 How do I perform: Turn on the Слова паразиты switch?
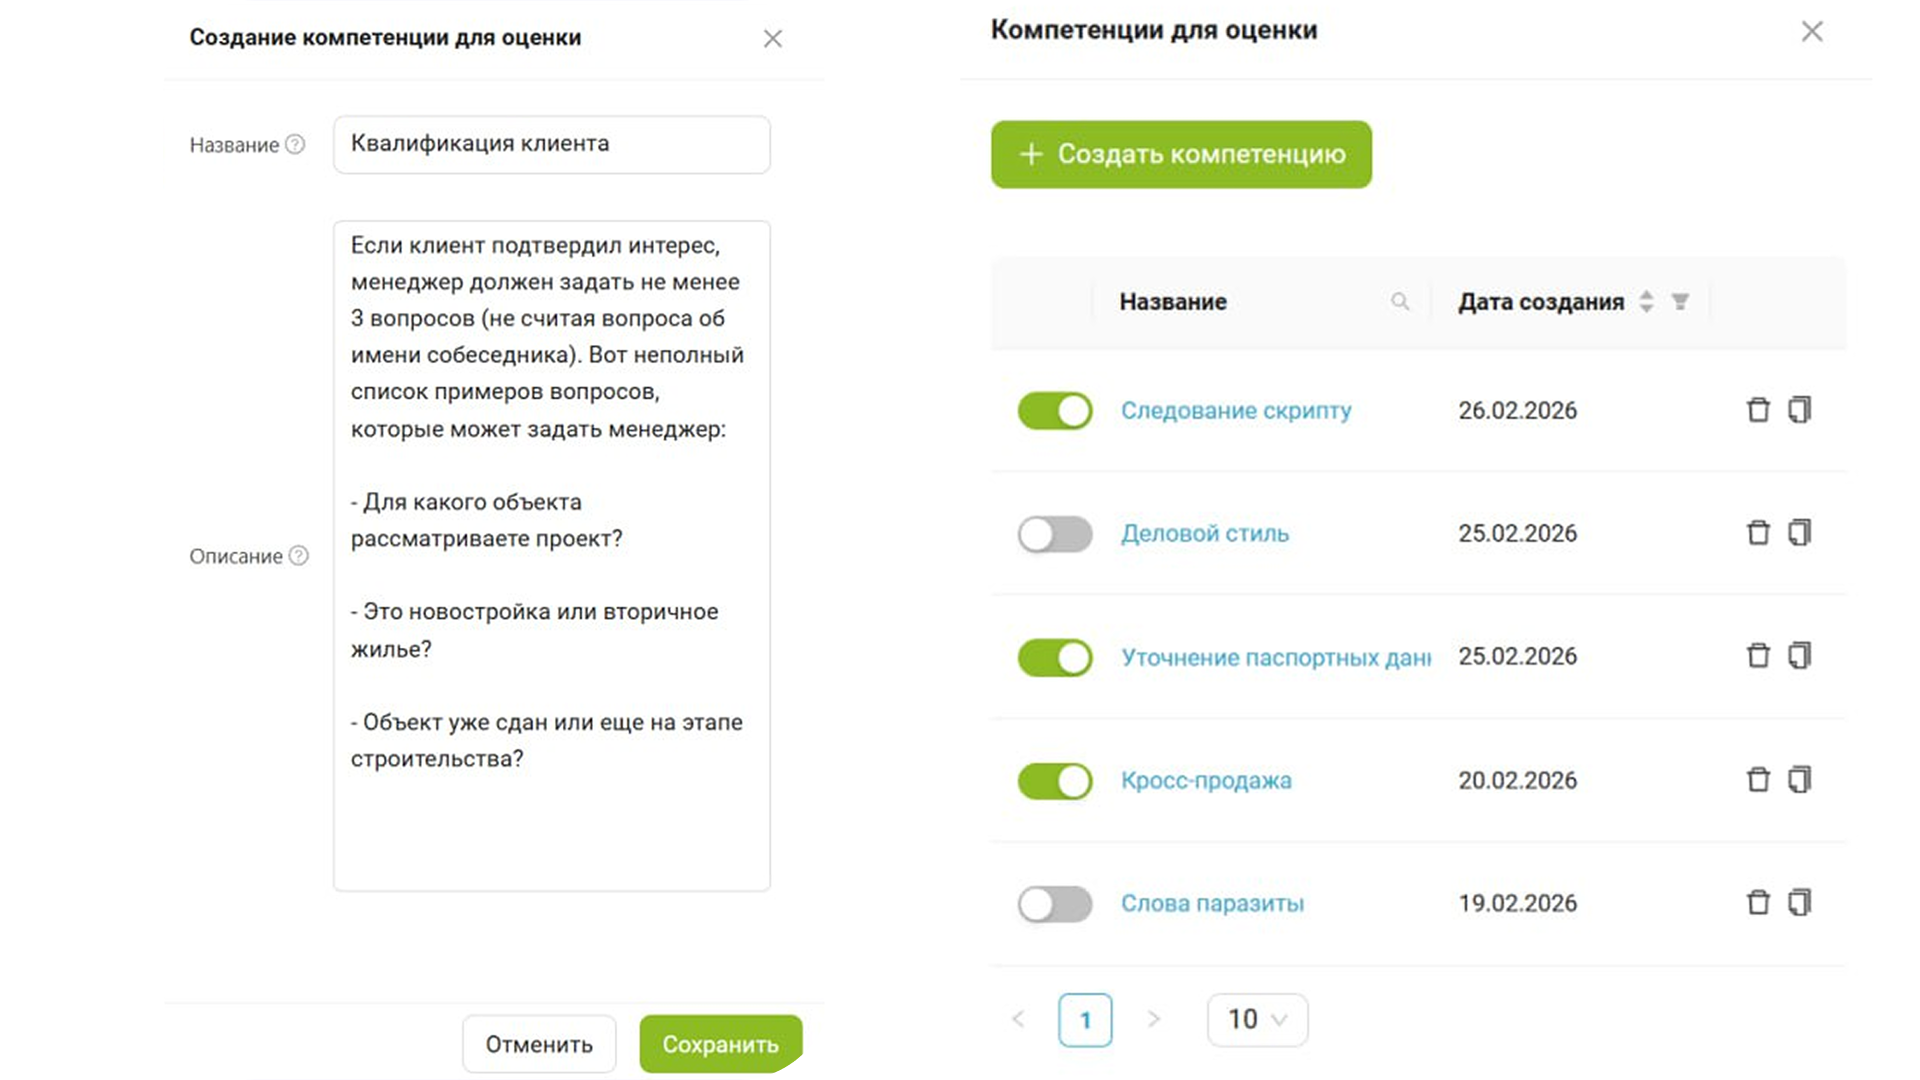click(x=1055, y=904)
